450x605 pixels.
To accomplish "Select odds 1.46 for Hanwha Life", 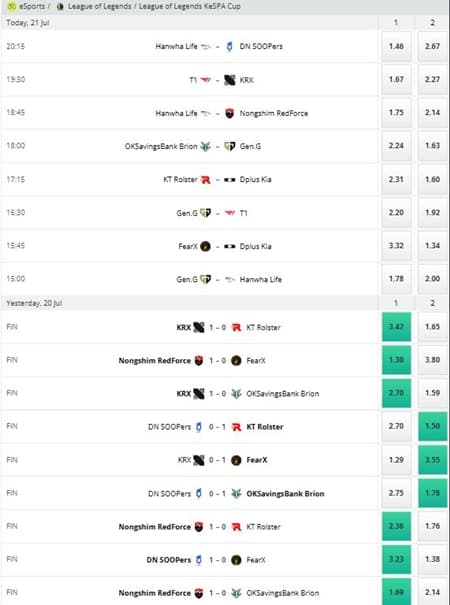I will click(396, 46).
